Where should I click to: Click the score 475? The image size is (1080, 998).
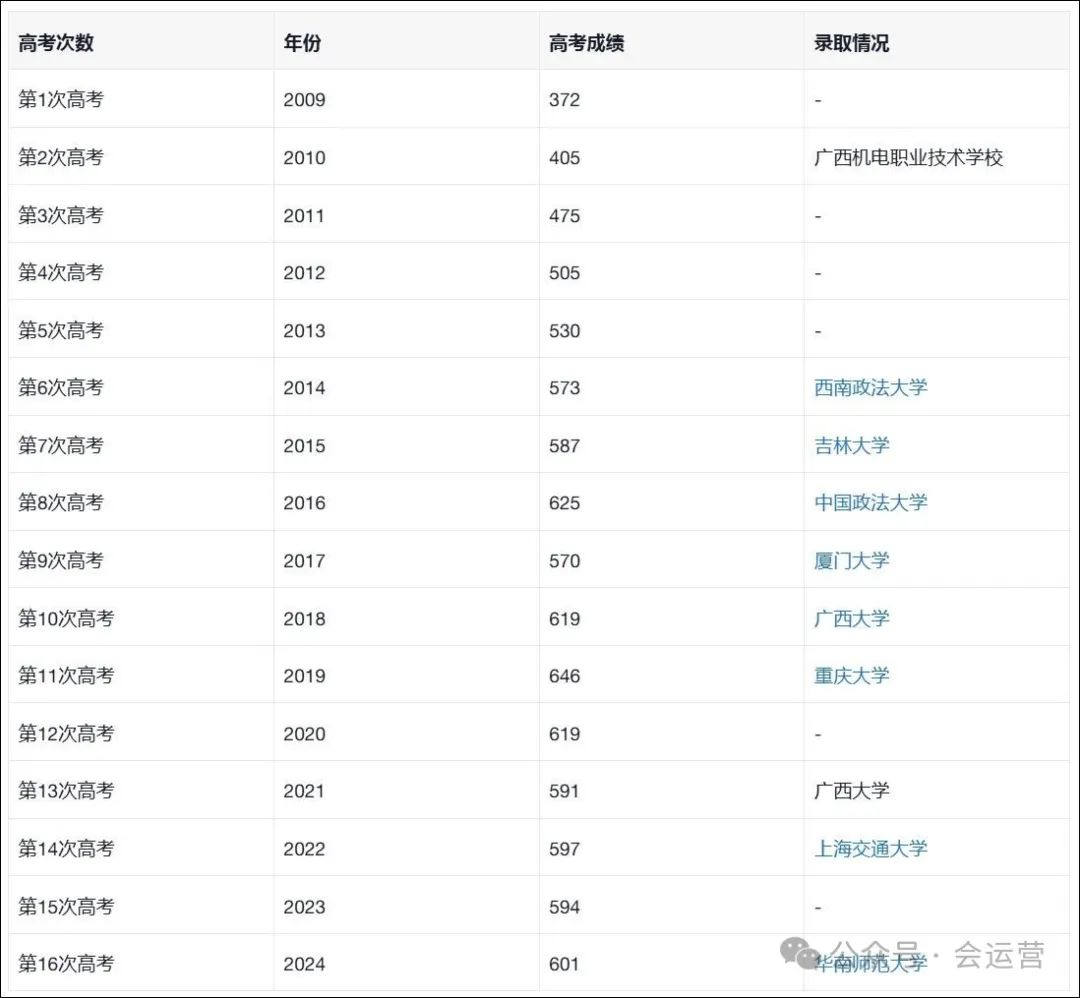click(x=564, y=216)
